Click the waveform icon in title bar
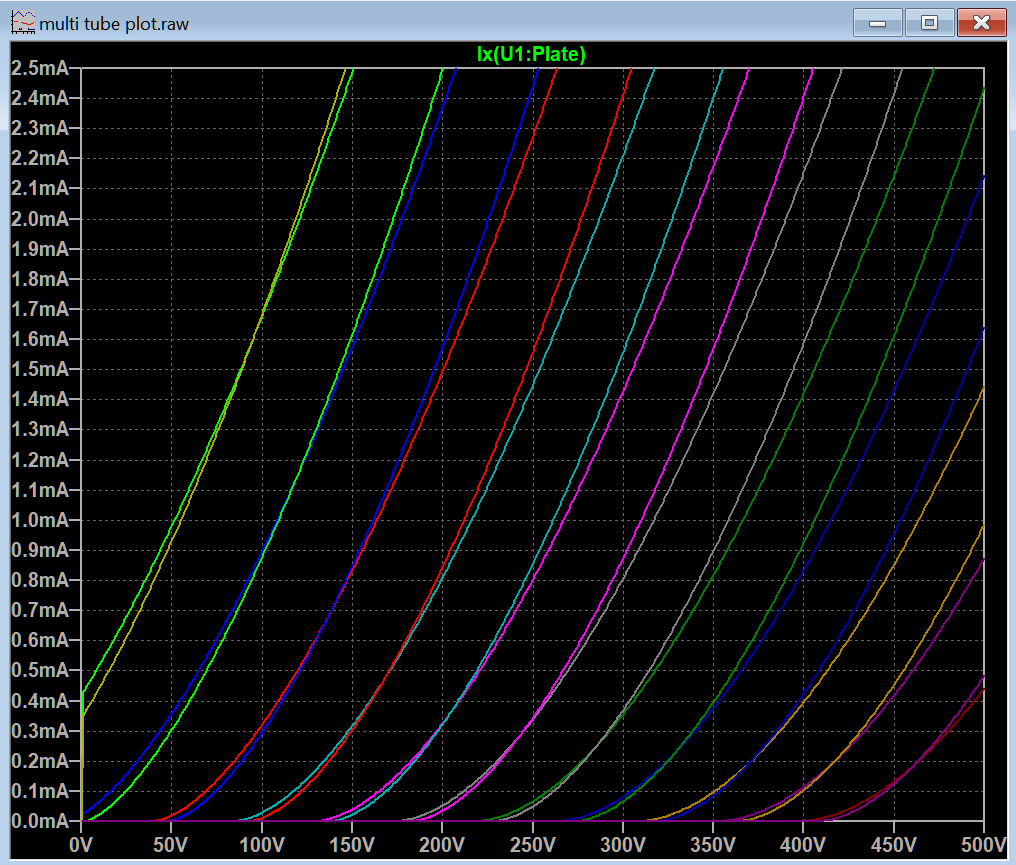1016x865 pixels. (x=23, y=23)
